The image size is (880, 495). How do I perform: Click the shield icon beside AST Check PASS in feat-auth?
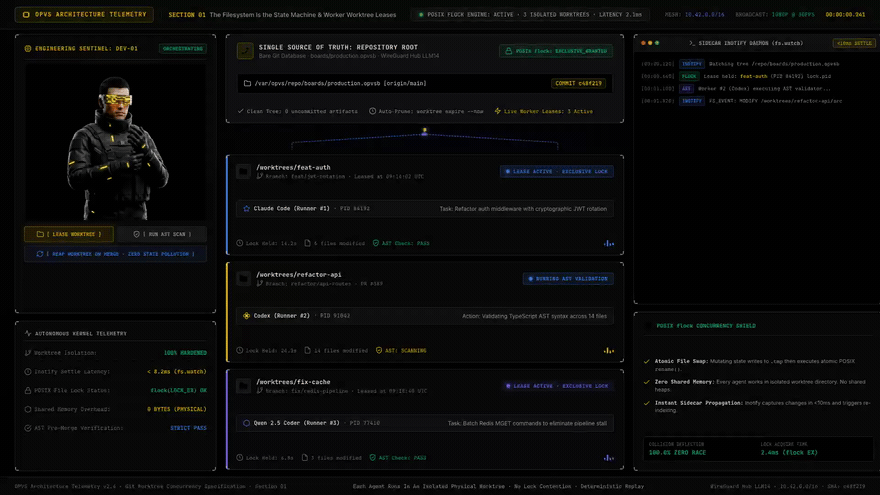[x=375, y=243]
